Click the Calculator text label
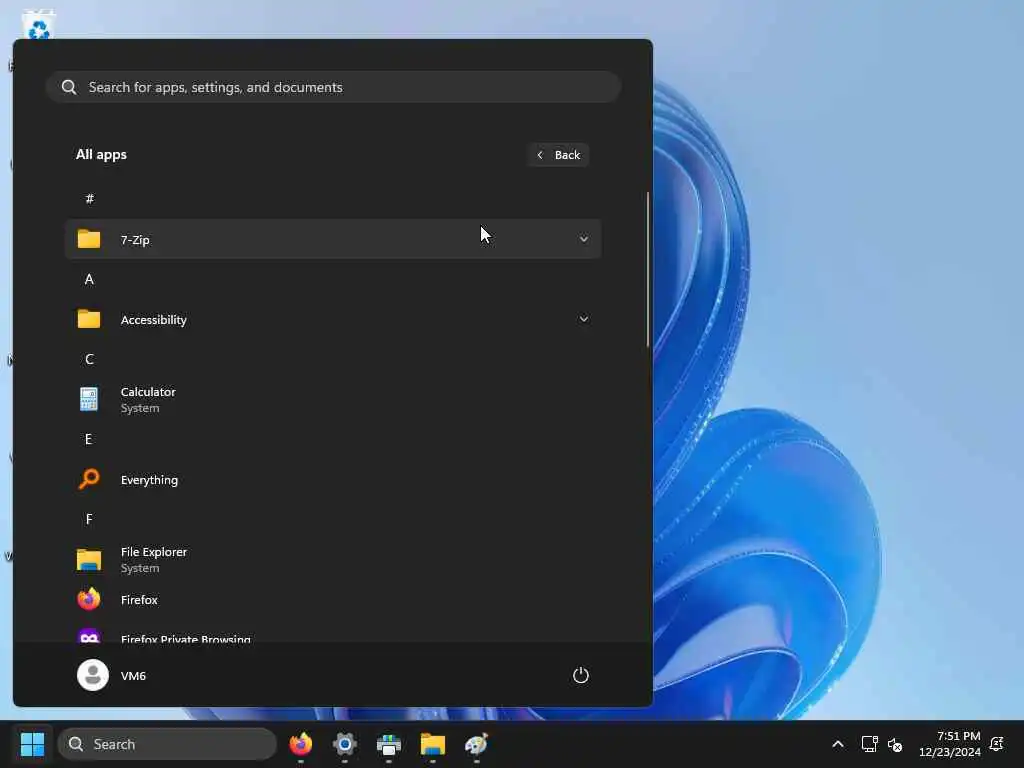 tap(148, 392)
